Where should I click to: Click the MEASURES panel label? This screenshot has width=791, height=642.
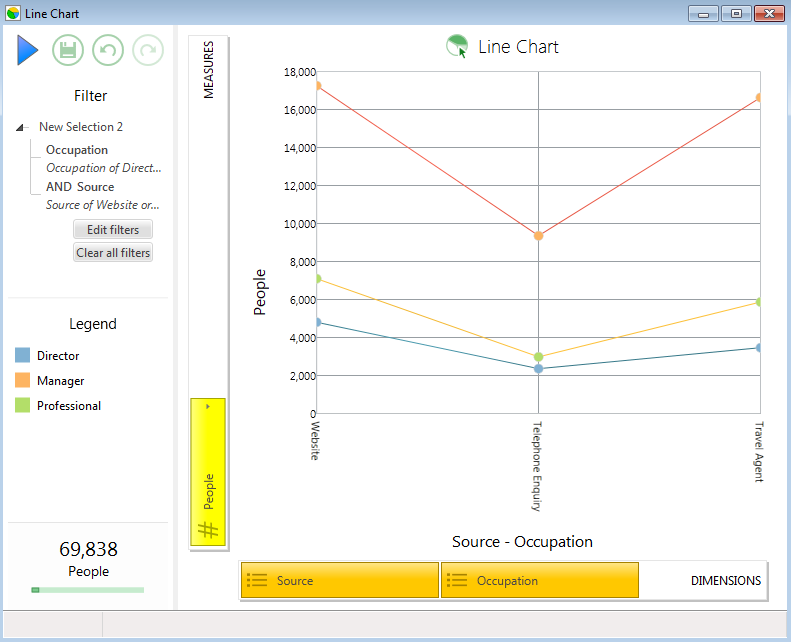pos(208,70)
